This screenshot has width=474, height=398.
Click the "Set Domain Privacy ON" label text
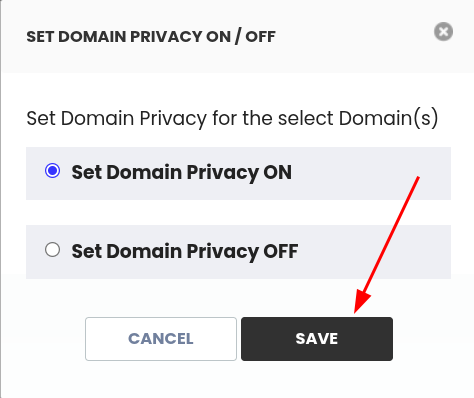click(x=182, y=173)
